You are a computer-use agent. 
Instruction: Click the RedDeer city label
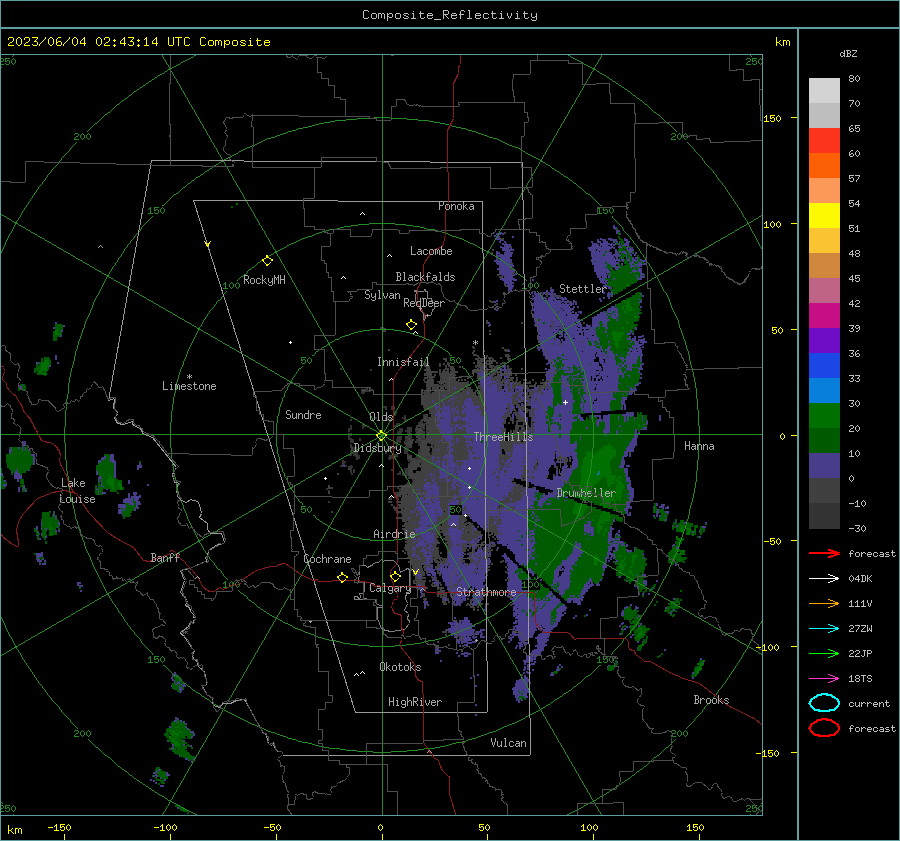click(x=424, y=303)
